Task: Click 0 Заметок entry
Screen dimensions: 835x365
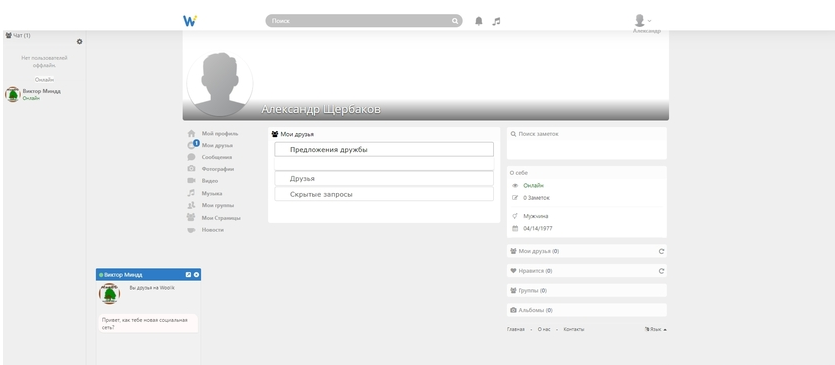Action: point(536,198)
